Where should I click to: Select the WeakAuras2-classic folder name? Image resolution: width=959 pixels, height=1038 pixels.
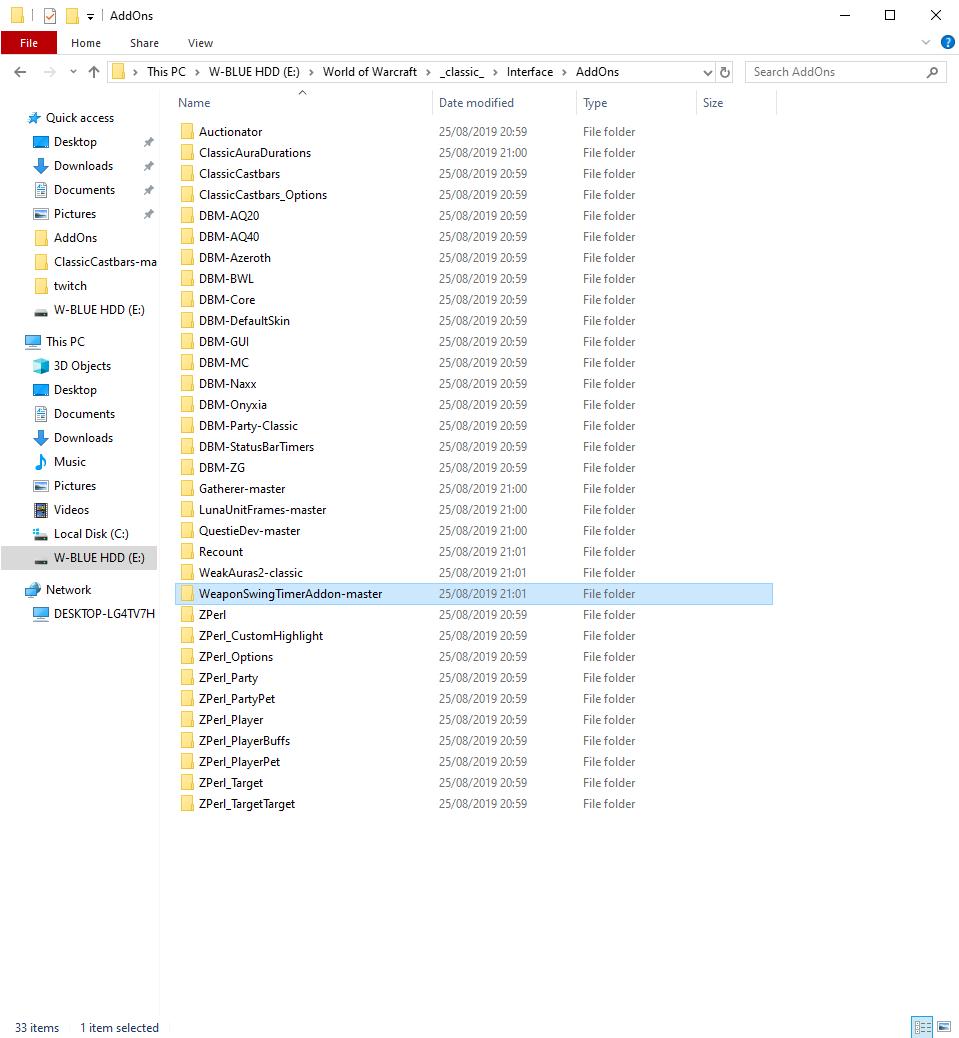251,573
